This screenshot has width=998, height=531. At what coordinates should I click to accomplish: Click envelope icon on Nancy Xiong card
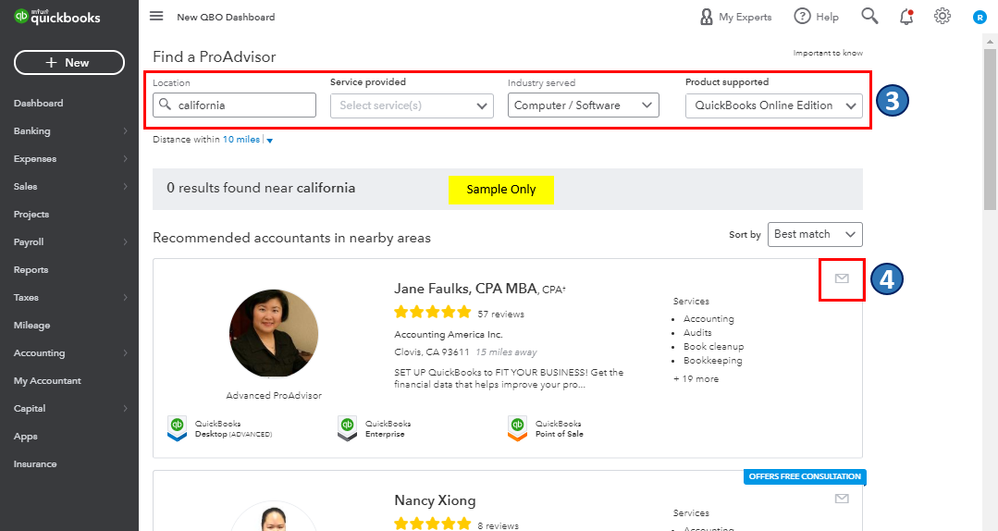(x=841, y=498)
